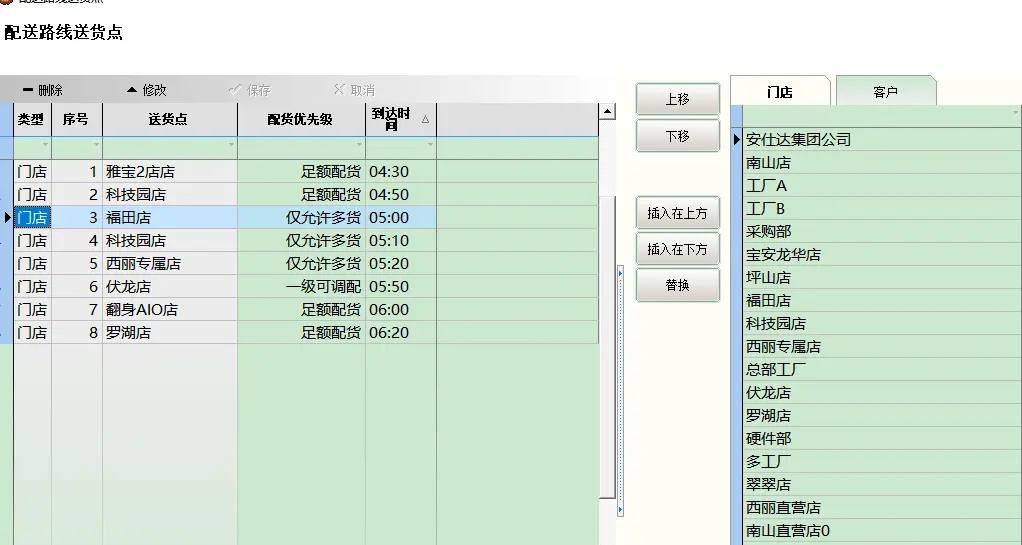Select 伏龙店 in the right store list
The height and width of the screenshot is (545, 1022).
(883, 392)
